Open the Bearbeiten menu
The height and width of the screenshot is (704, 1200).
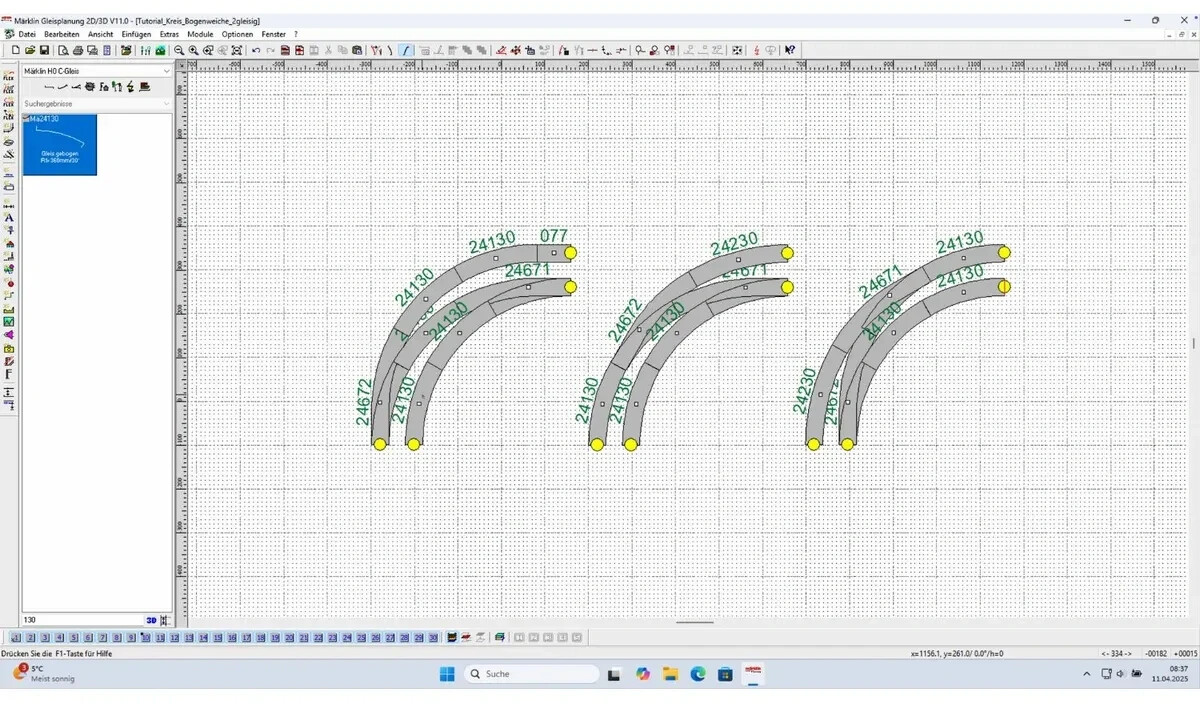(x=62, y=34)
